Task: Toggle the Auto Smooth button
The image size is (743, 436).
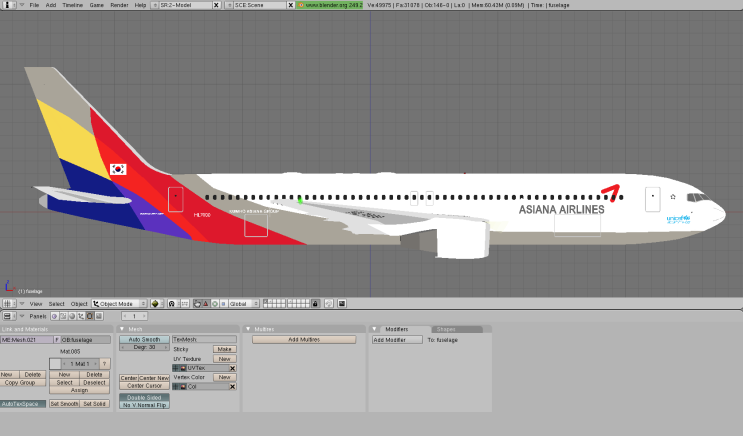Action: [x=144, y=339]
